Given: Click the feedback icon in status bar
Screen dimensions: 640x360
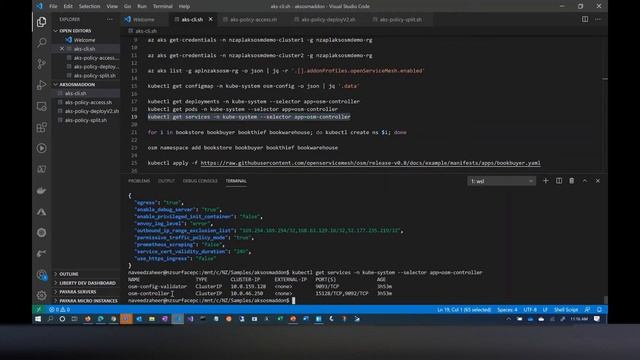Looking at the screenshot, I should point(587,310).
